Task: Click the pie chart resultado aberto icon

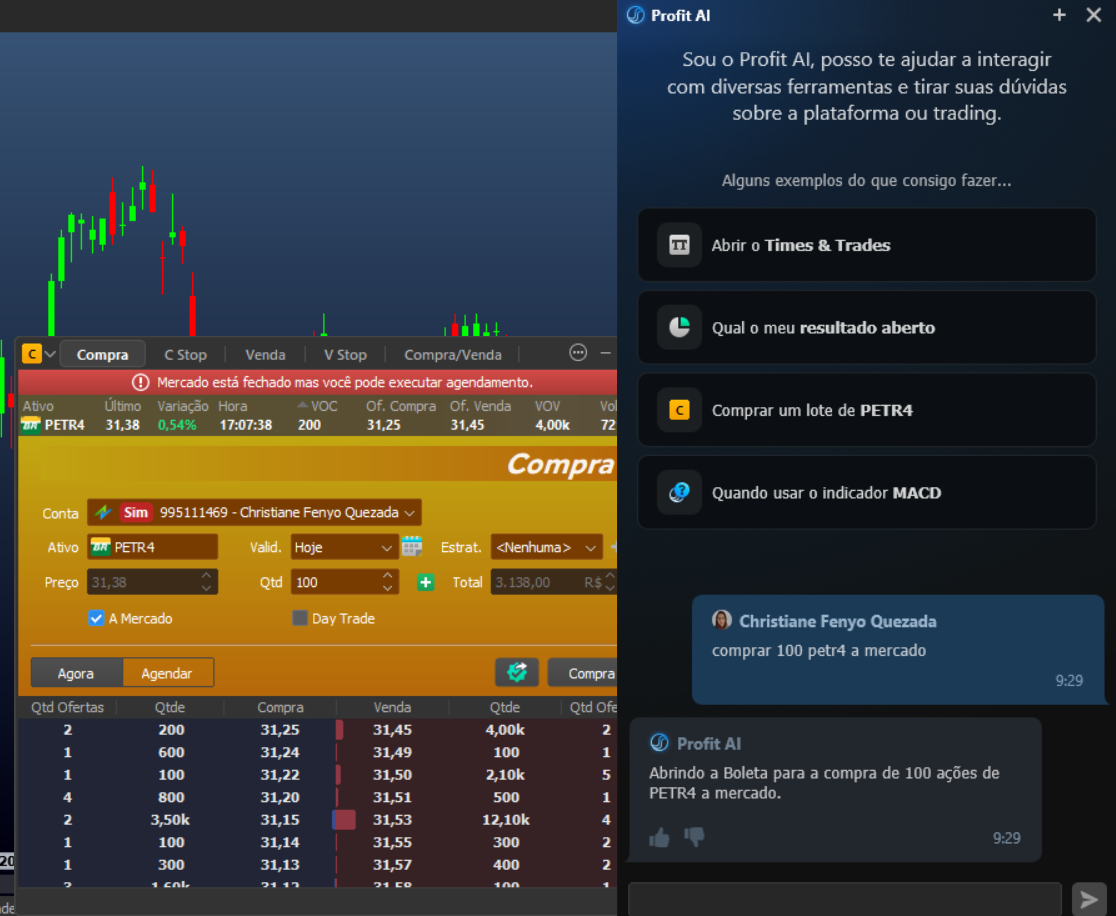Action: pos(679,327)
